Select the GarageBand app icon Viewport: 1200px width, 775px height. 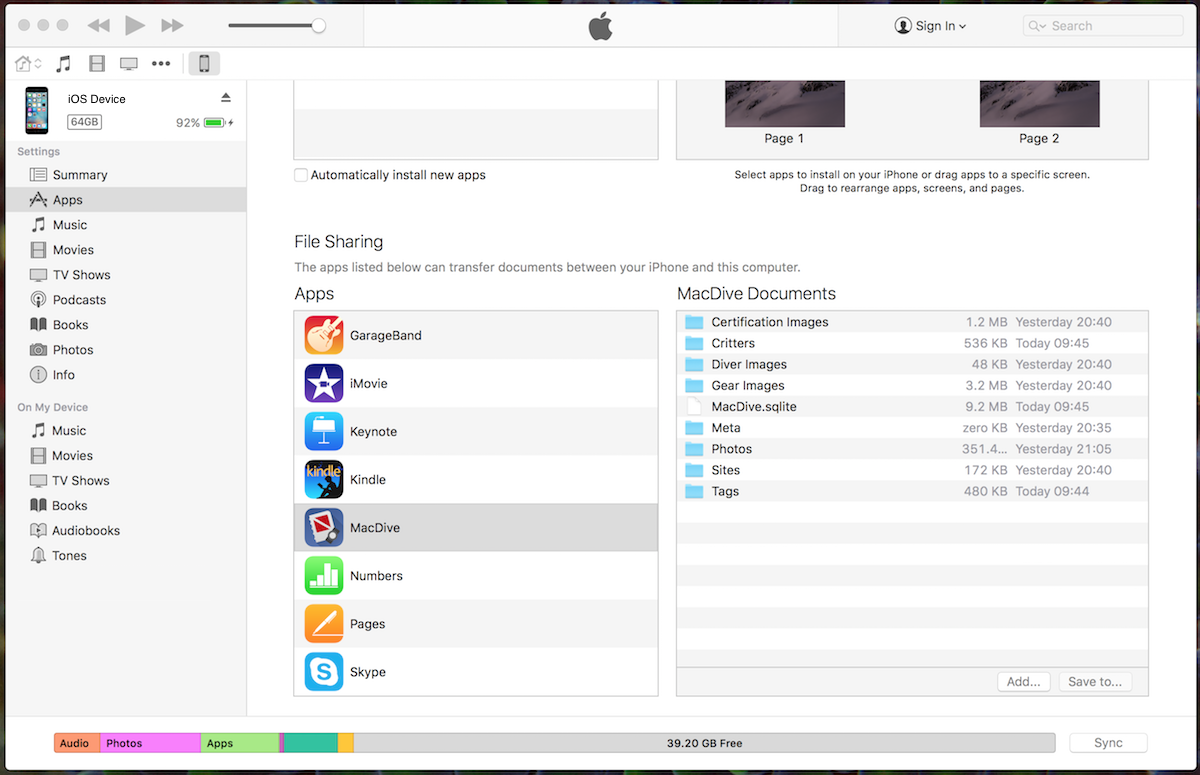324,335
